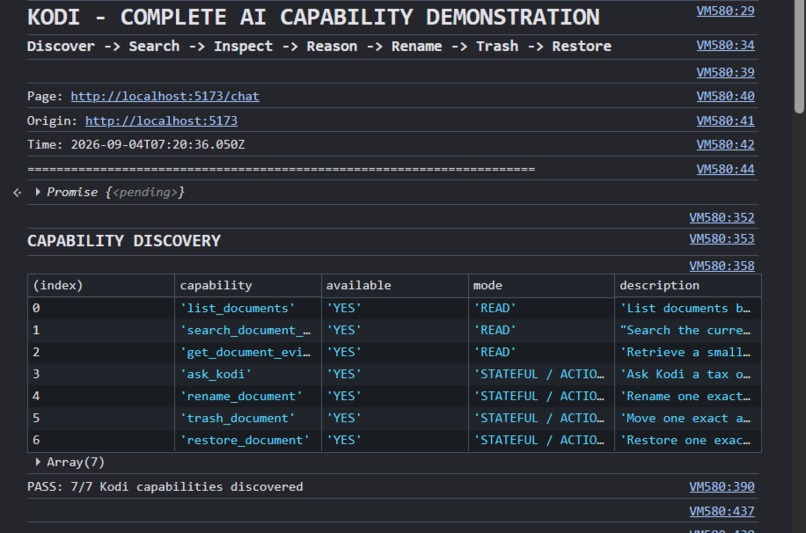Sort table by the (index) column header
Image resolution: width=806 pixels, height=533 pixels.
(x=101, y=285)
